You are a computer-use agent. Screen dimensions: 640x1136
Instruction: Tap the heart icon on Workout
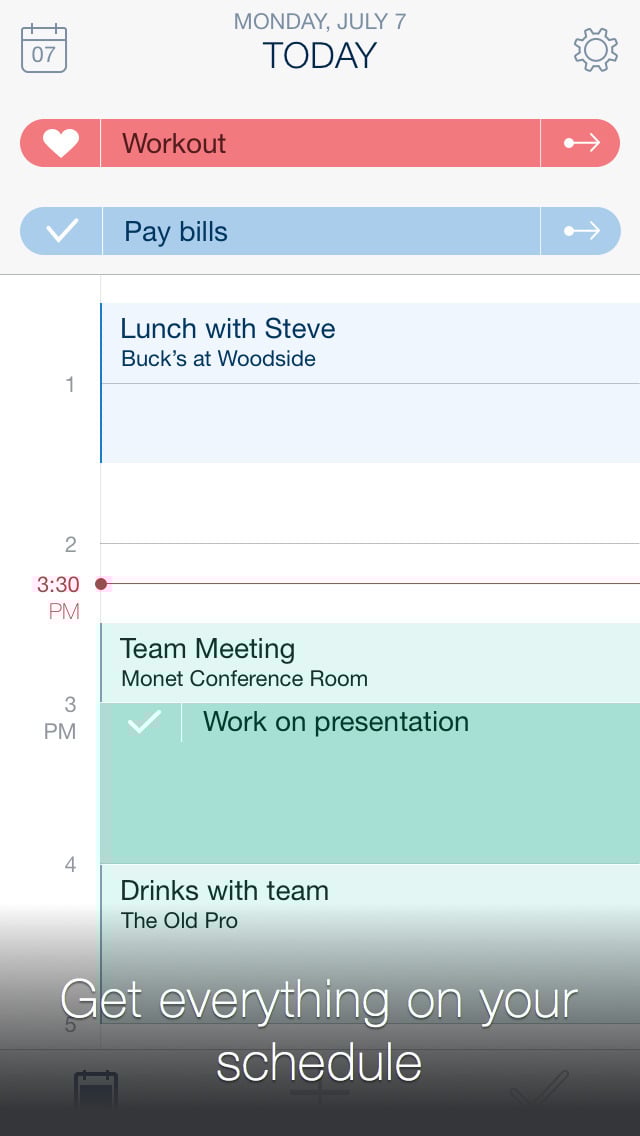[x=60, y=144]
